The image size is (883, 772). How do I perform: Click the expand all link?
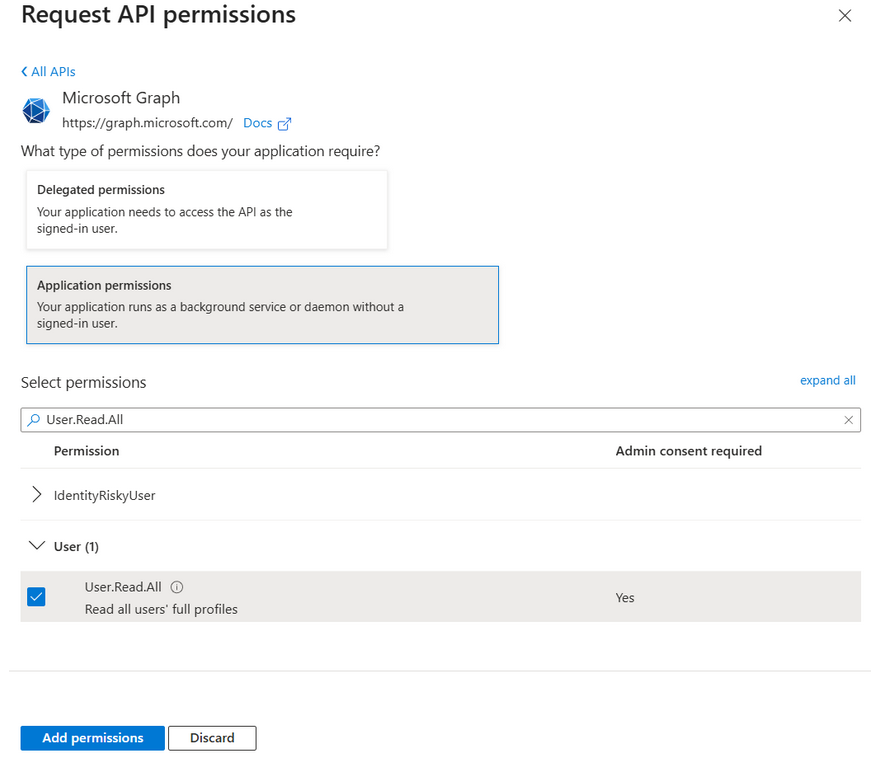[827, 381]
